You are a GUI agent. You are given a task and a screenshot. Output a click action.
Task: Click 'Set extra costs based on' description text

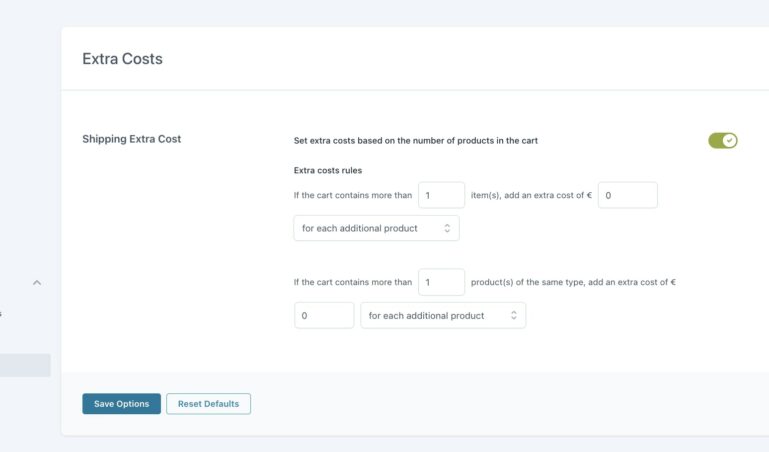point(415,141)
